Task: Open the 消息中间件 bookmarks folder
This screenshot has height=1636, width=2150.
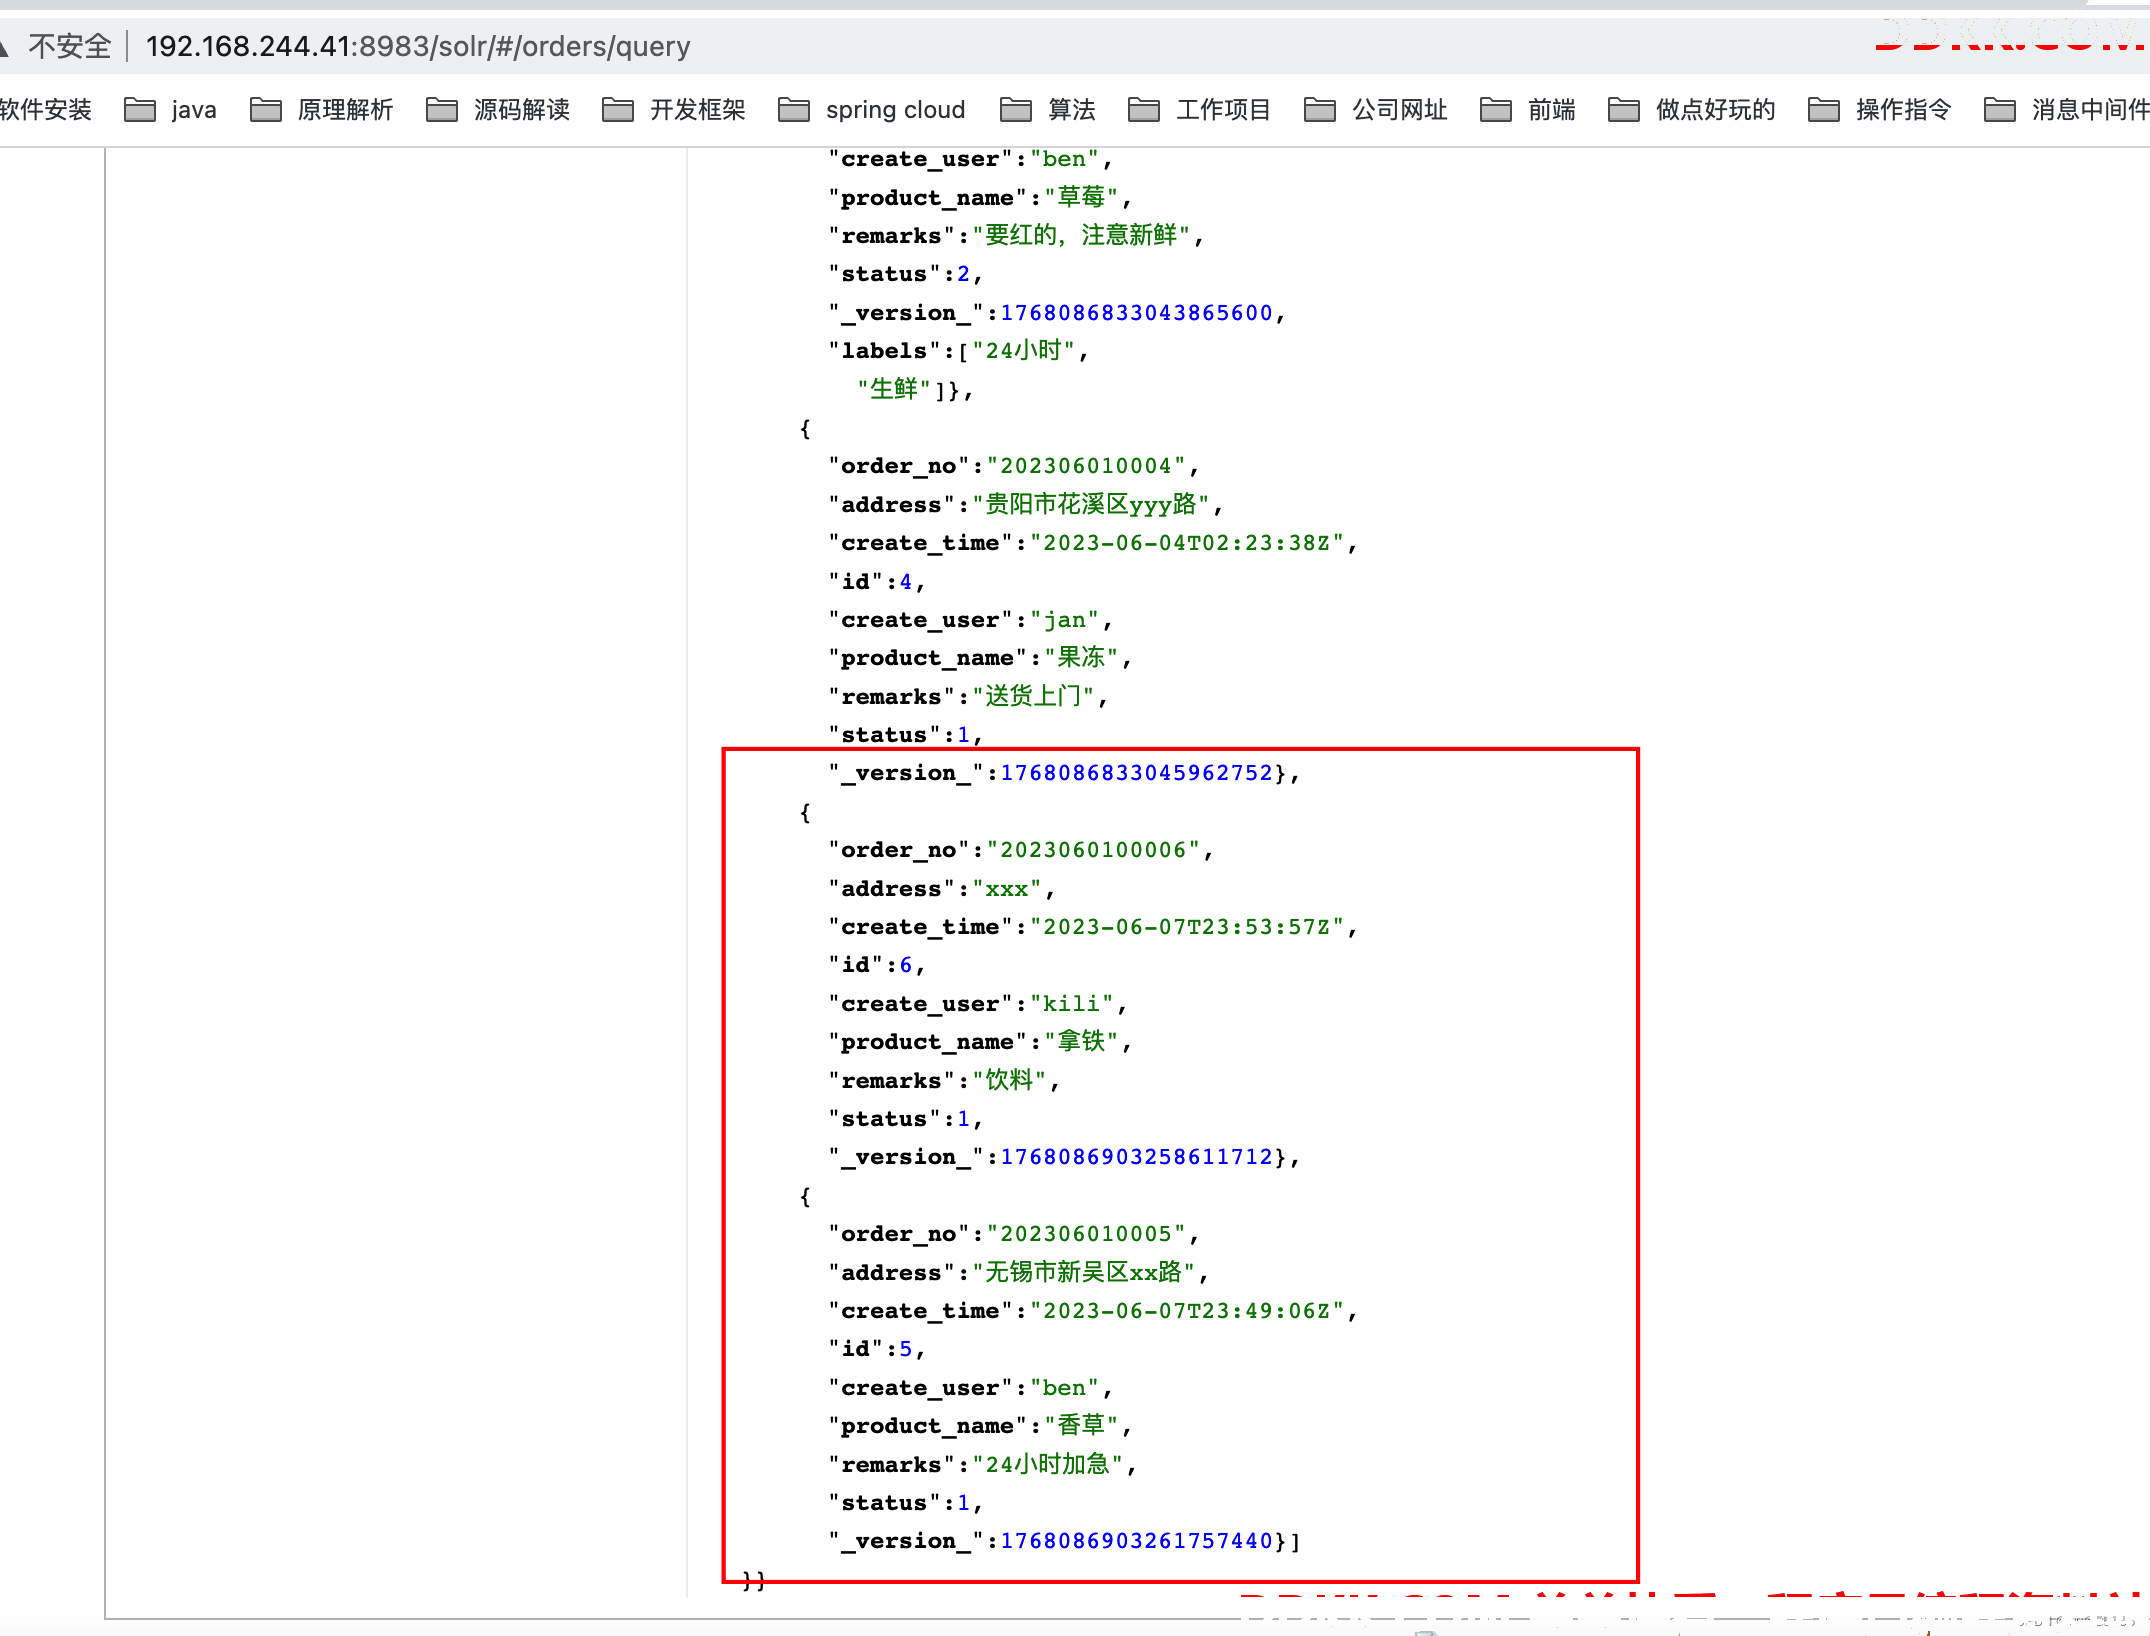Action: [x=2066, y=110]
